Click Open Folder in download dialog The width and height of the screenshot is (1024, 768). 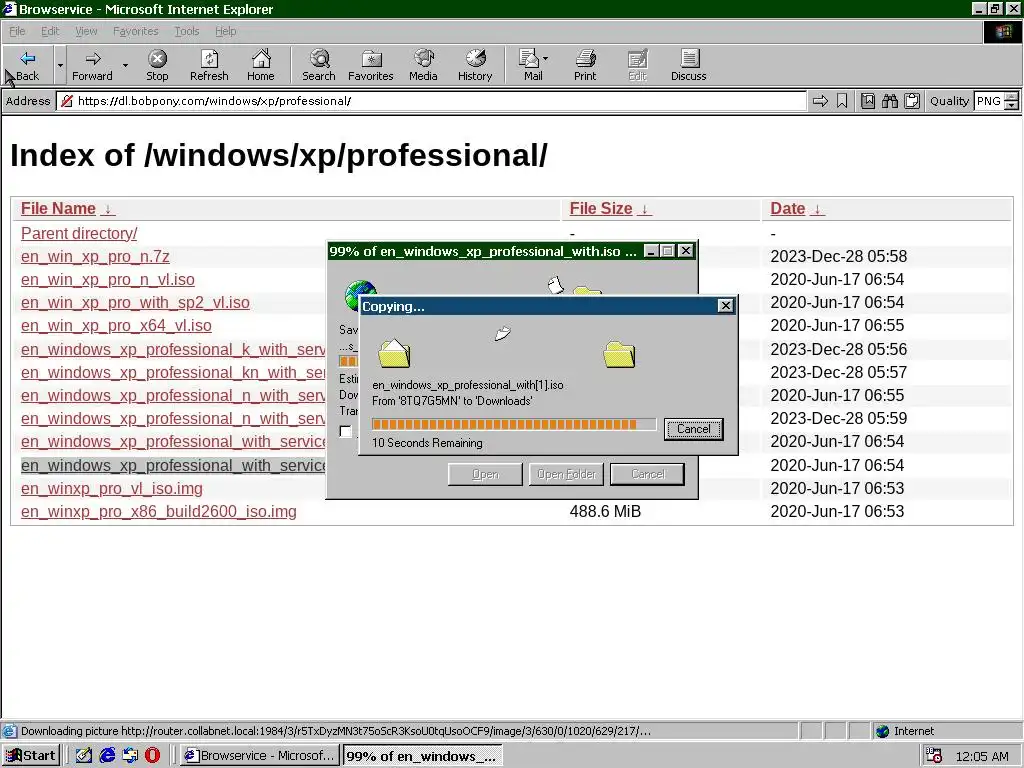566,474
